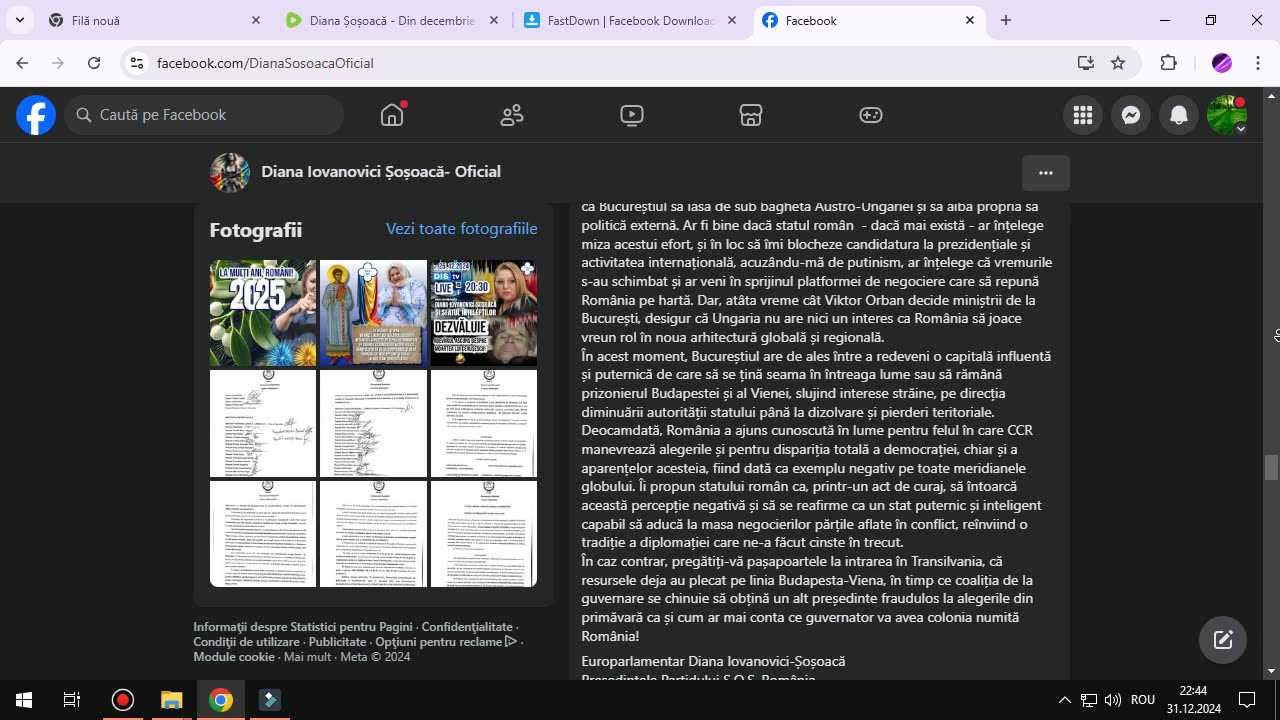Open Messenger chats icon
This screenshot has width=1280, height=720.
point(1131,115)
